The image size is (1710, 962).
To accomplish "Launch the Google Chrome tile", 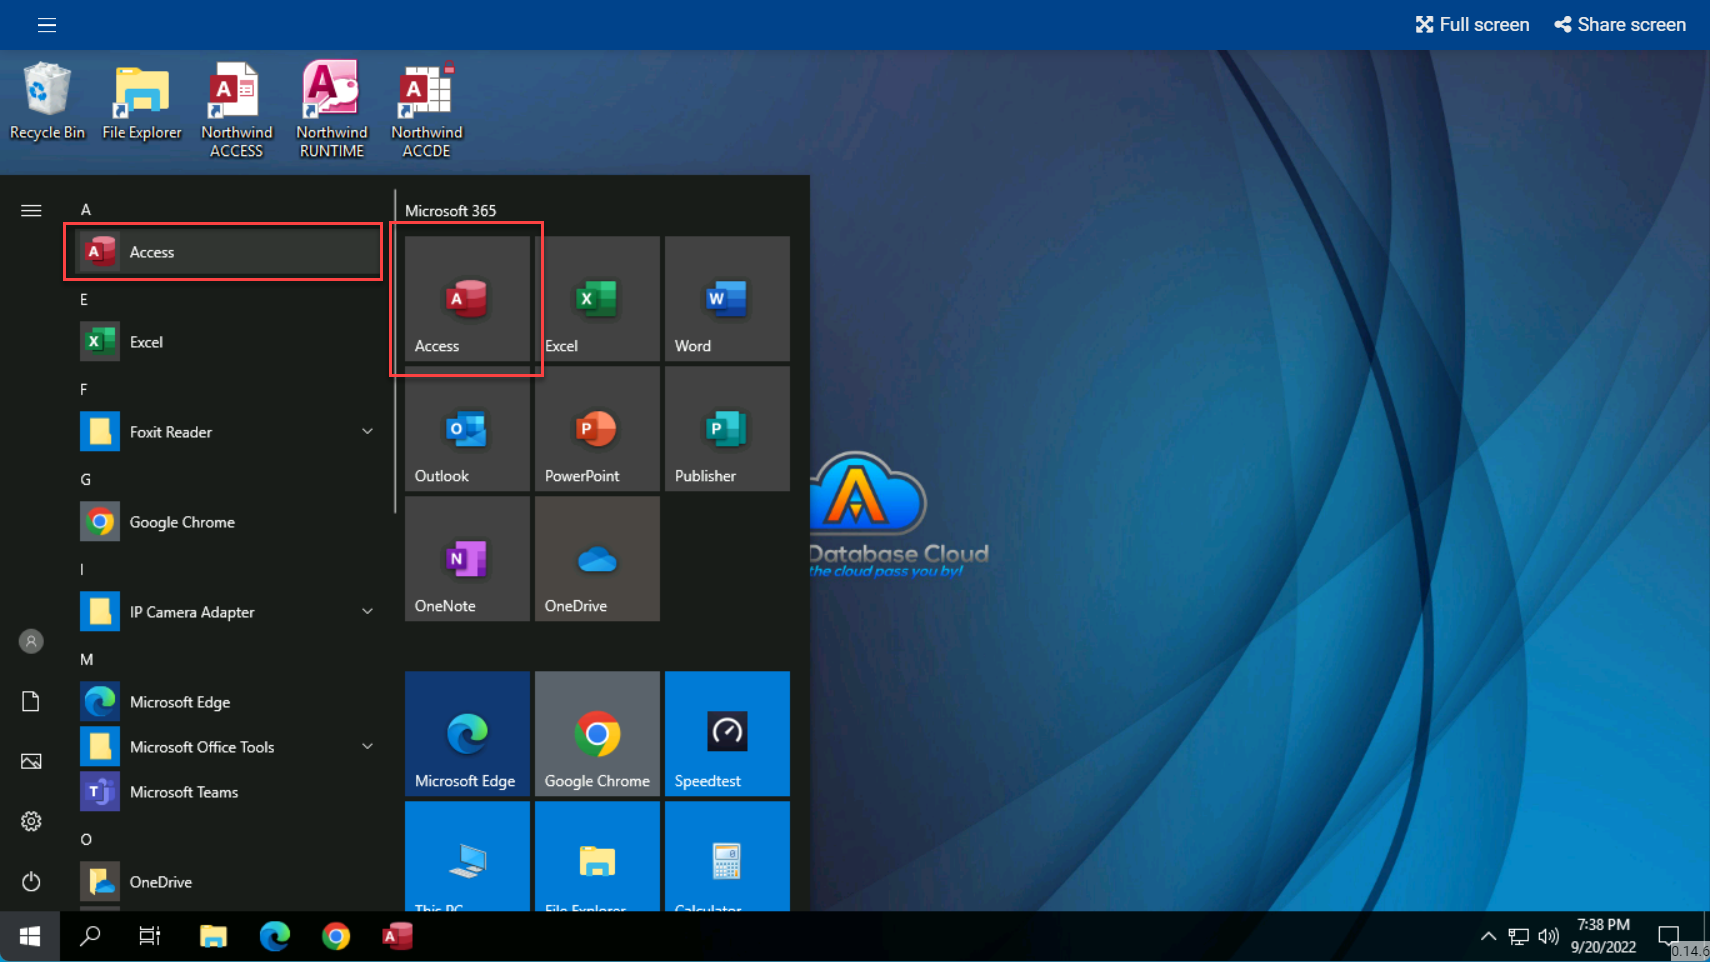I will pos(597,734).
